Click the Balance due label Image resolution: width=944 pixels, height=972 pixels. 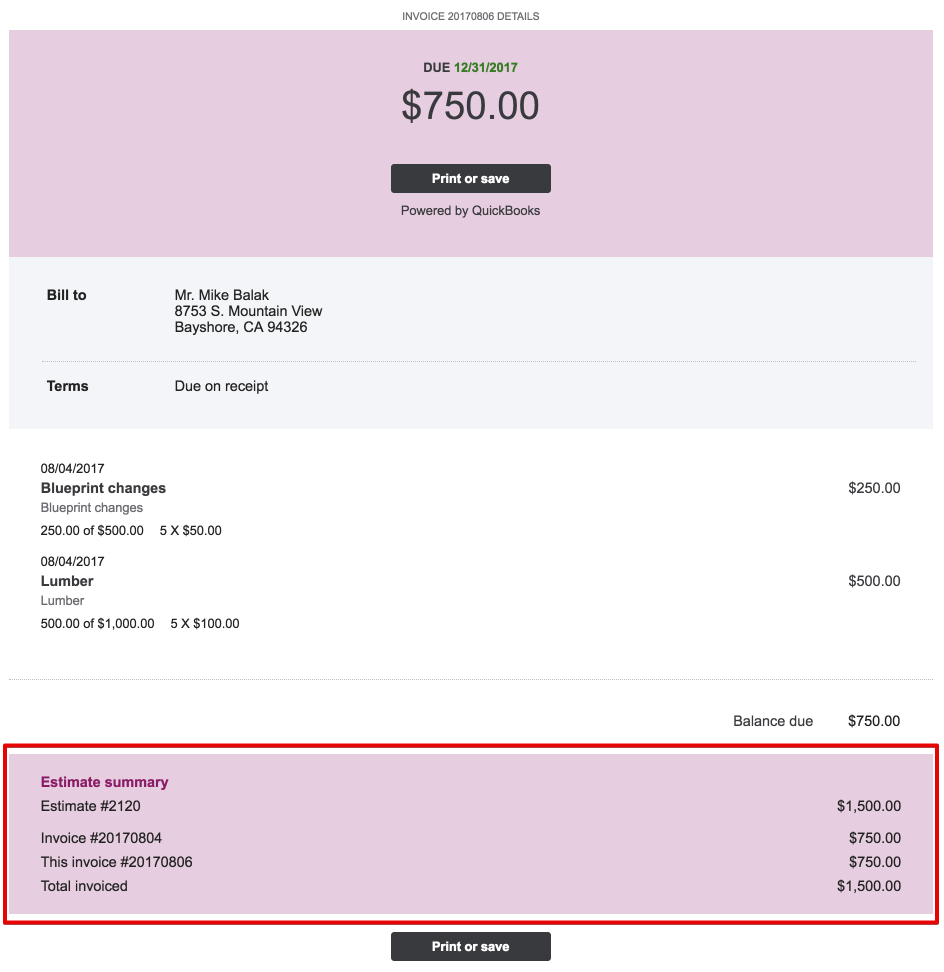[773, 721]
